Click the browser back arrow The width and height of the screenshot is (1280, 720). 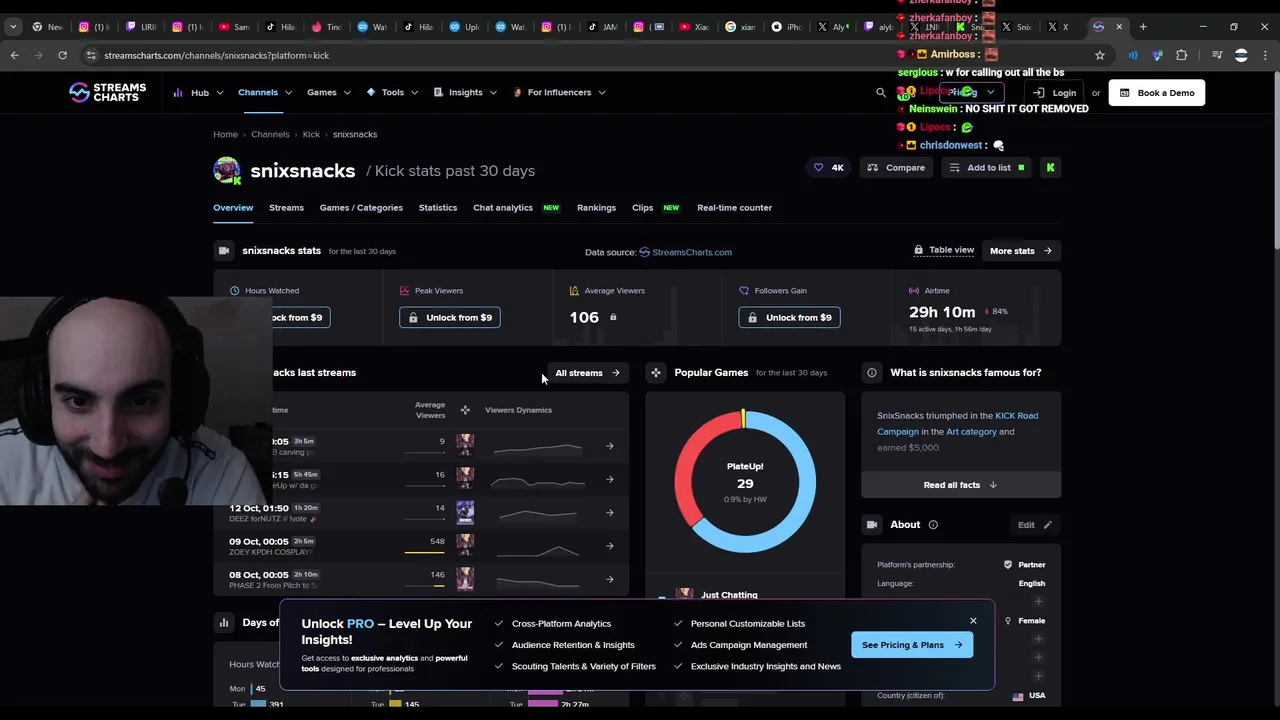14,55
